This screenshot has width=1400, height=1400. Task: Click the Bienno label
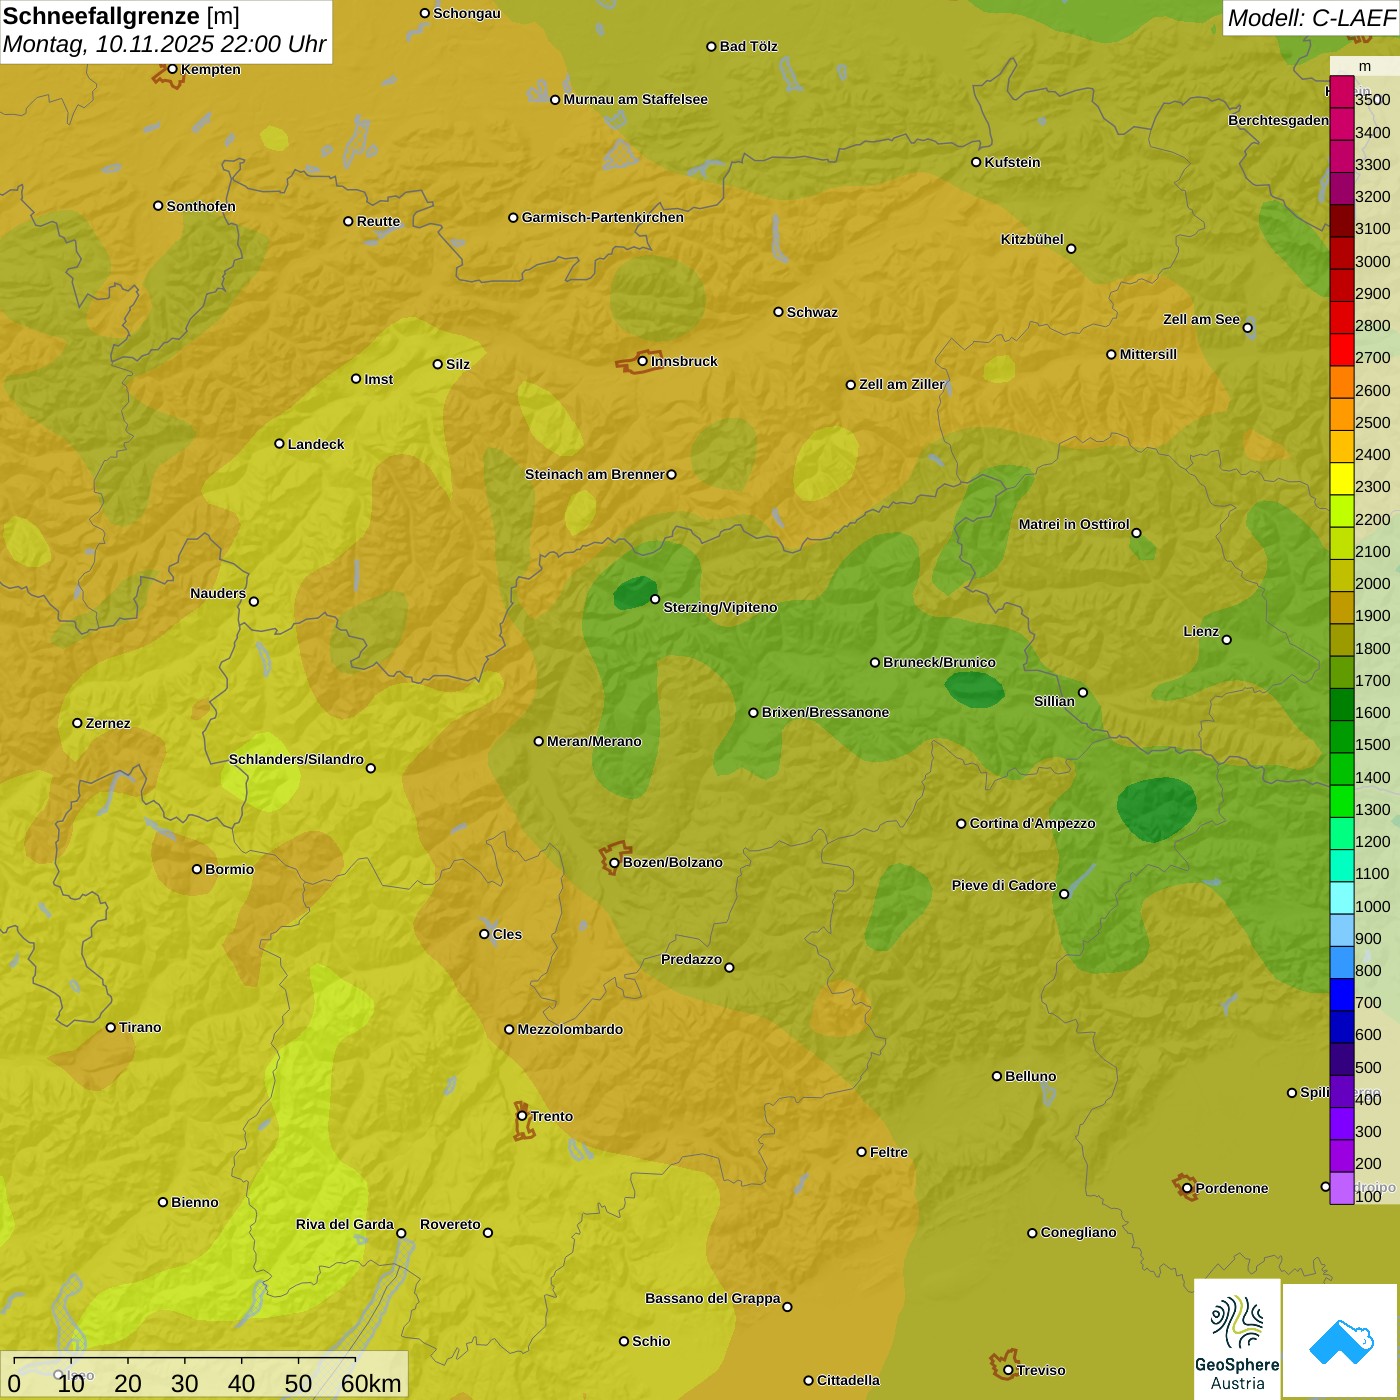coord(194,1202)
